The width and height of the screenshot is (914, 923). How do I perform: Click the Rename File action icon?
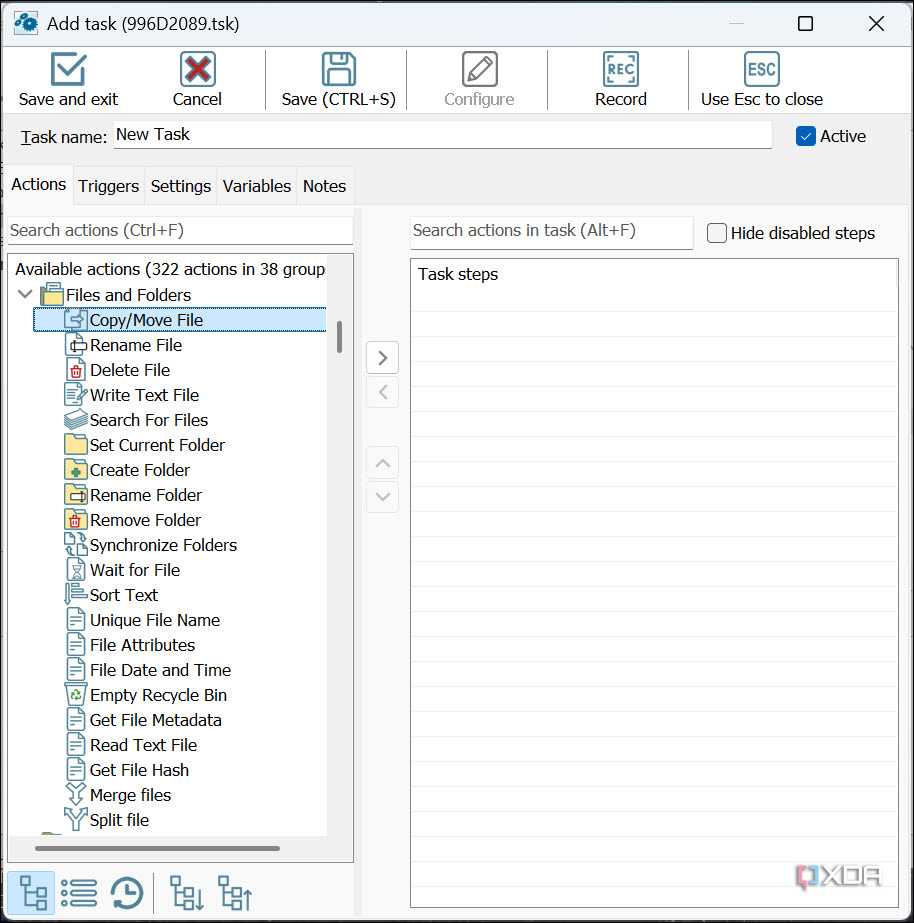[x=76, y=345]
